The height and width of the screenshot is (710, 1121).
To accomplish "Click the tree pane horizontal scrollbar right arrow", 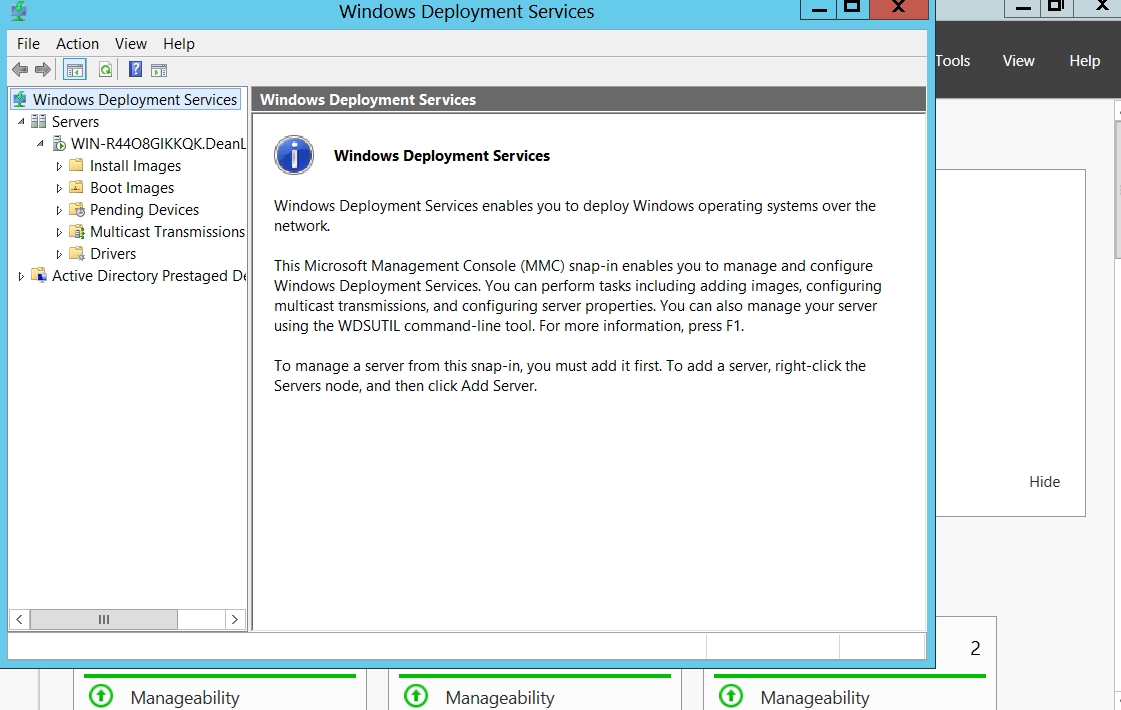I will tap(235, 620).
